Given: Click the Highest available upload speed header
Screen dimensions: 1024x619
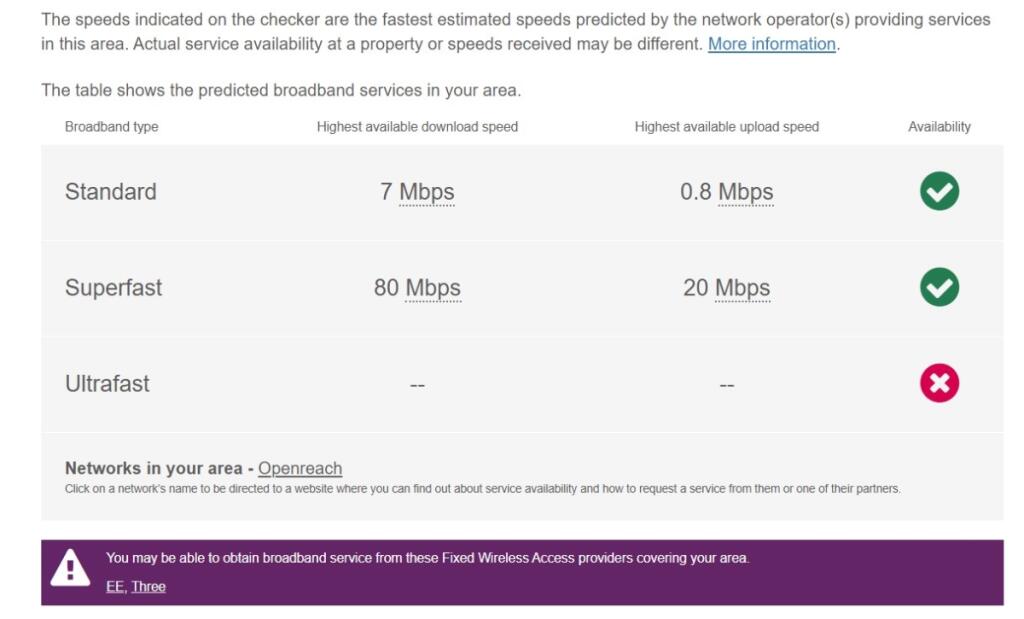Looking at the screenshot, I should [x=726, y=127].
